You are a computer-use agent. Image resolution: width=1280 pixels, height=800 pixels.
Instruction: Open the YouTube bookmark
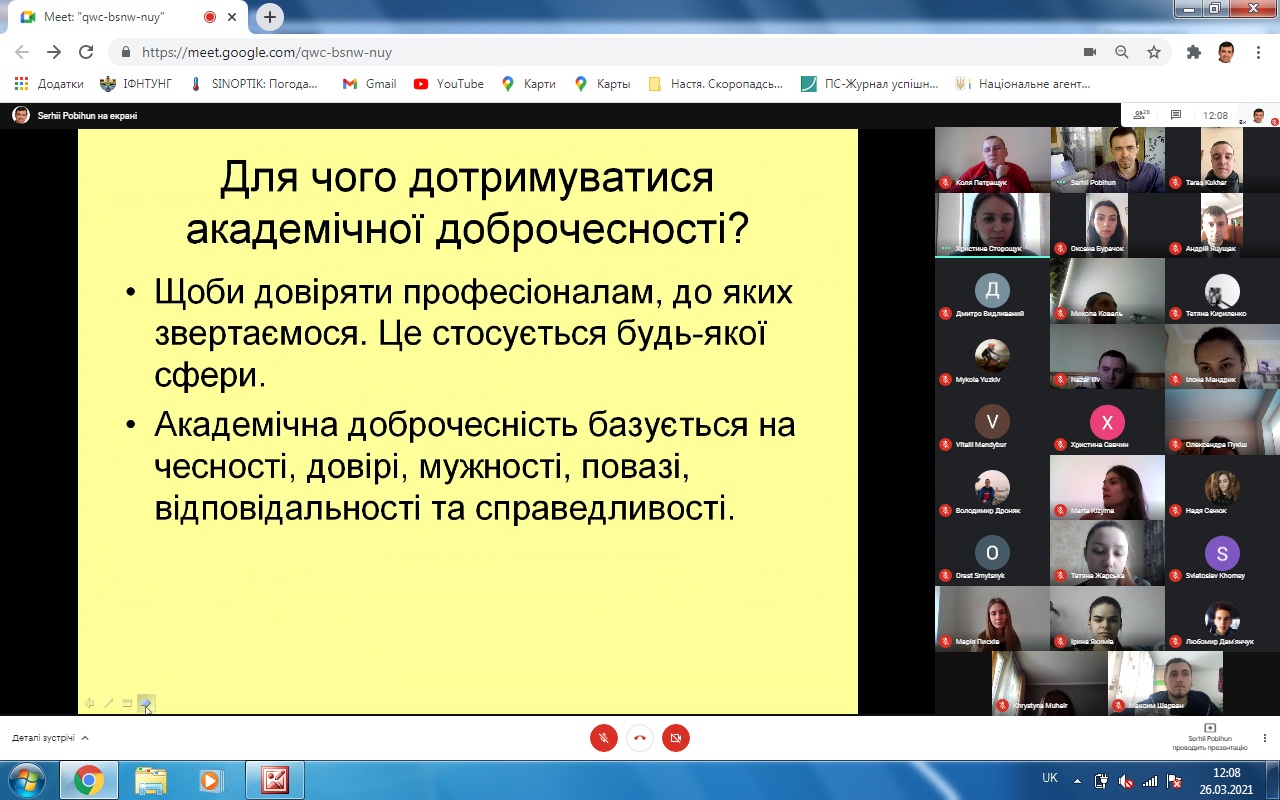pyautogui.click(x=449, y=84)
